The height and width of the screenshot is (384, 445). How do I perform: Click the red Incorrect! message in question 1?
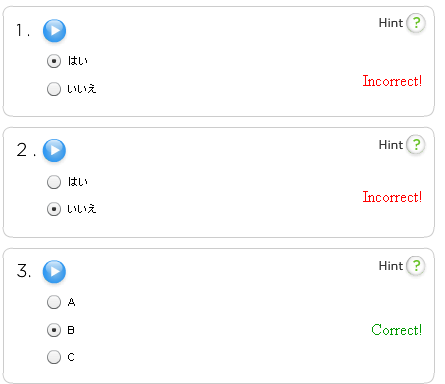[x=392, y=81]
